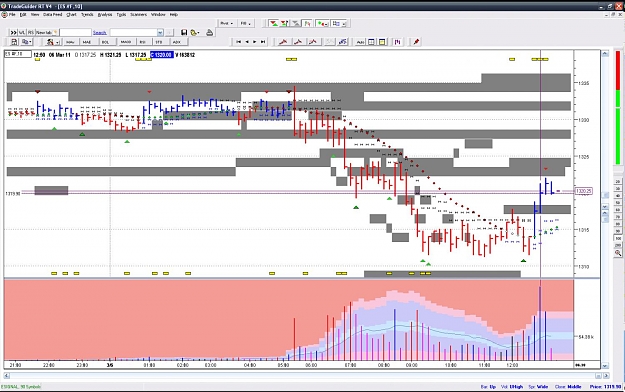Click the RS toolbar button

(x=31, y=32)
